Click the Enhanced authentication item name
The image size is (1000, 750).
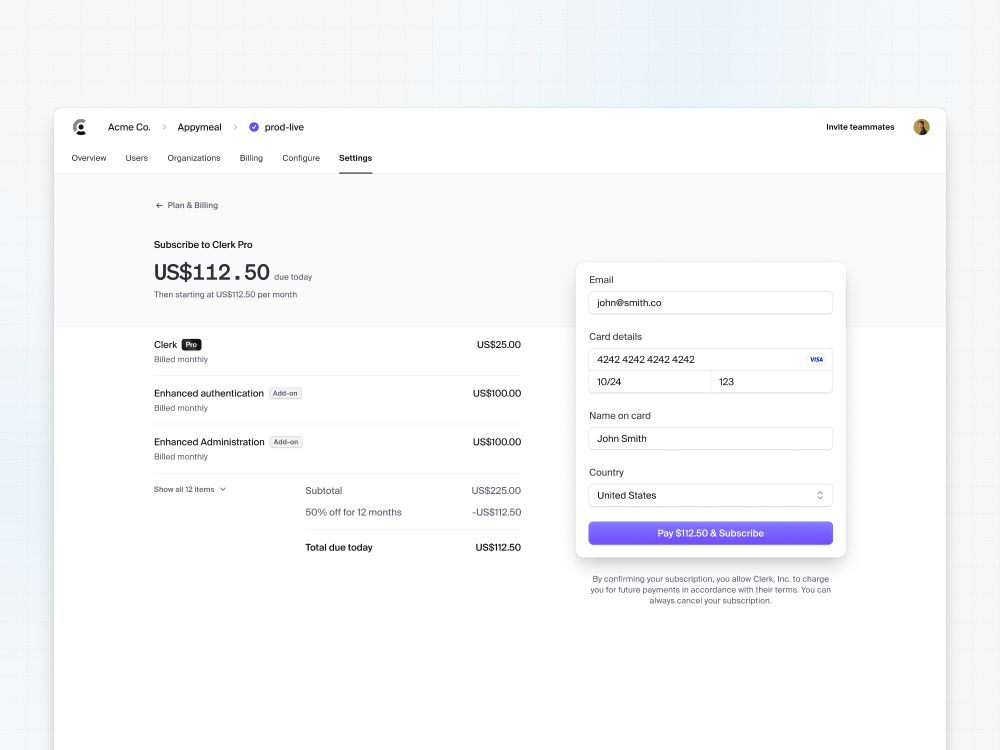point(209,393)
